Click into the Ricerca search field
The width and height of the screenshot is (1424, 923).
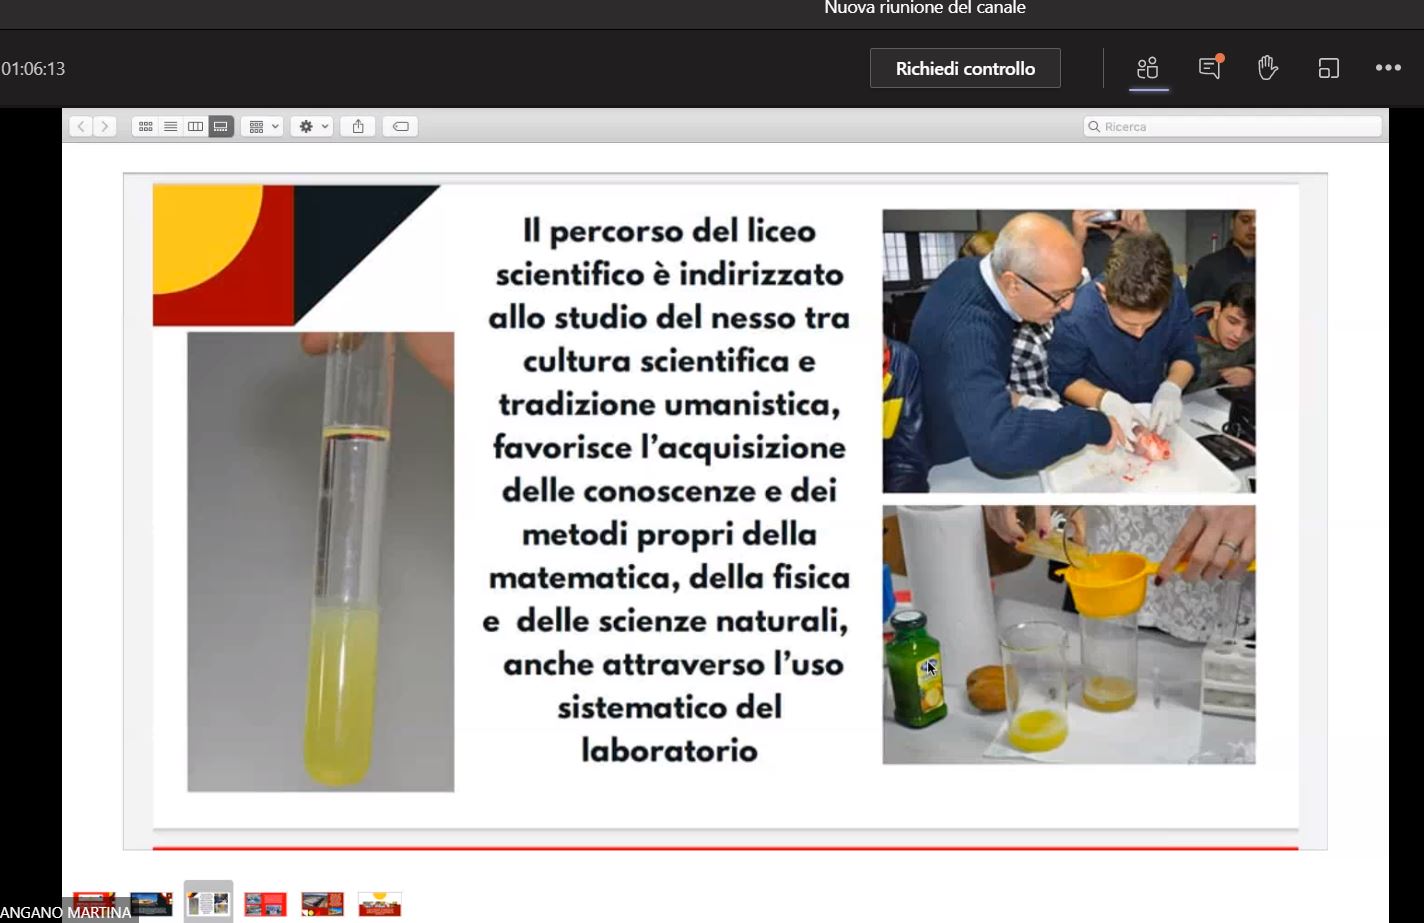[1232, 126]
